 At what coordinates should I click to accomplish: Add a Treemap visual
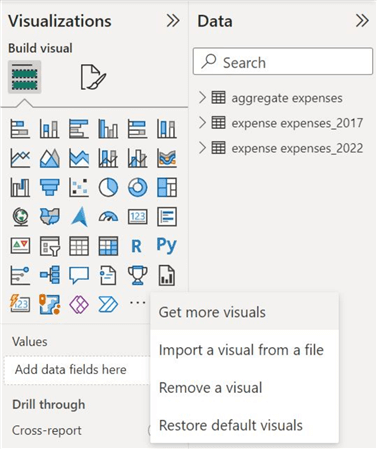167,187
